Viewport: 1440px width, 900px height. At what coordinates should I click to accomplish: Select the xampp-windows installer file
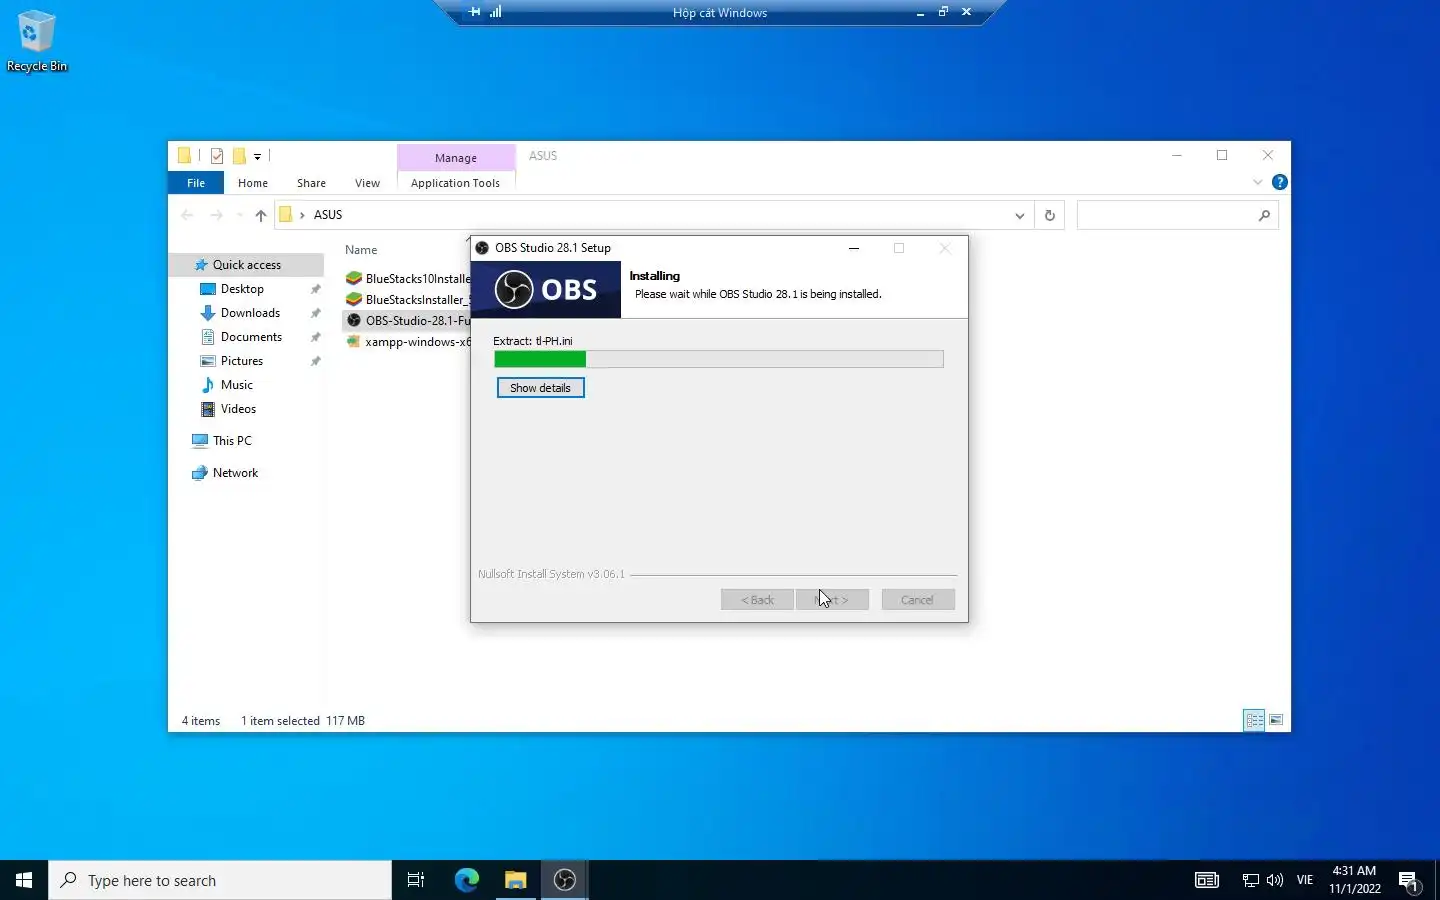407,342
